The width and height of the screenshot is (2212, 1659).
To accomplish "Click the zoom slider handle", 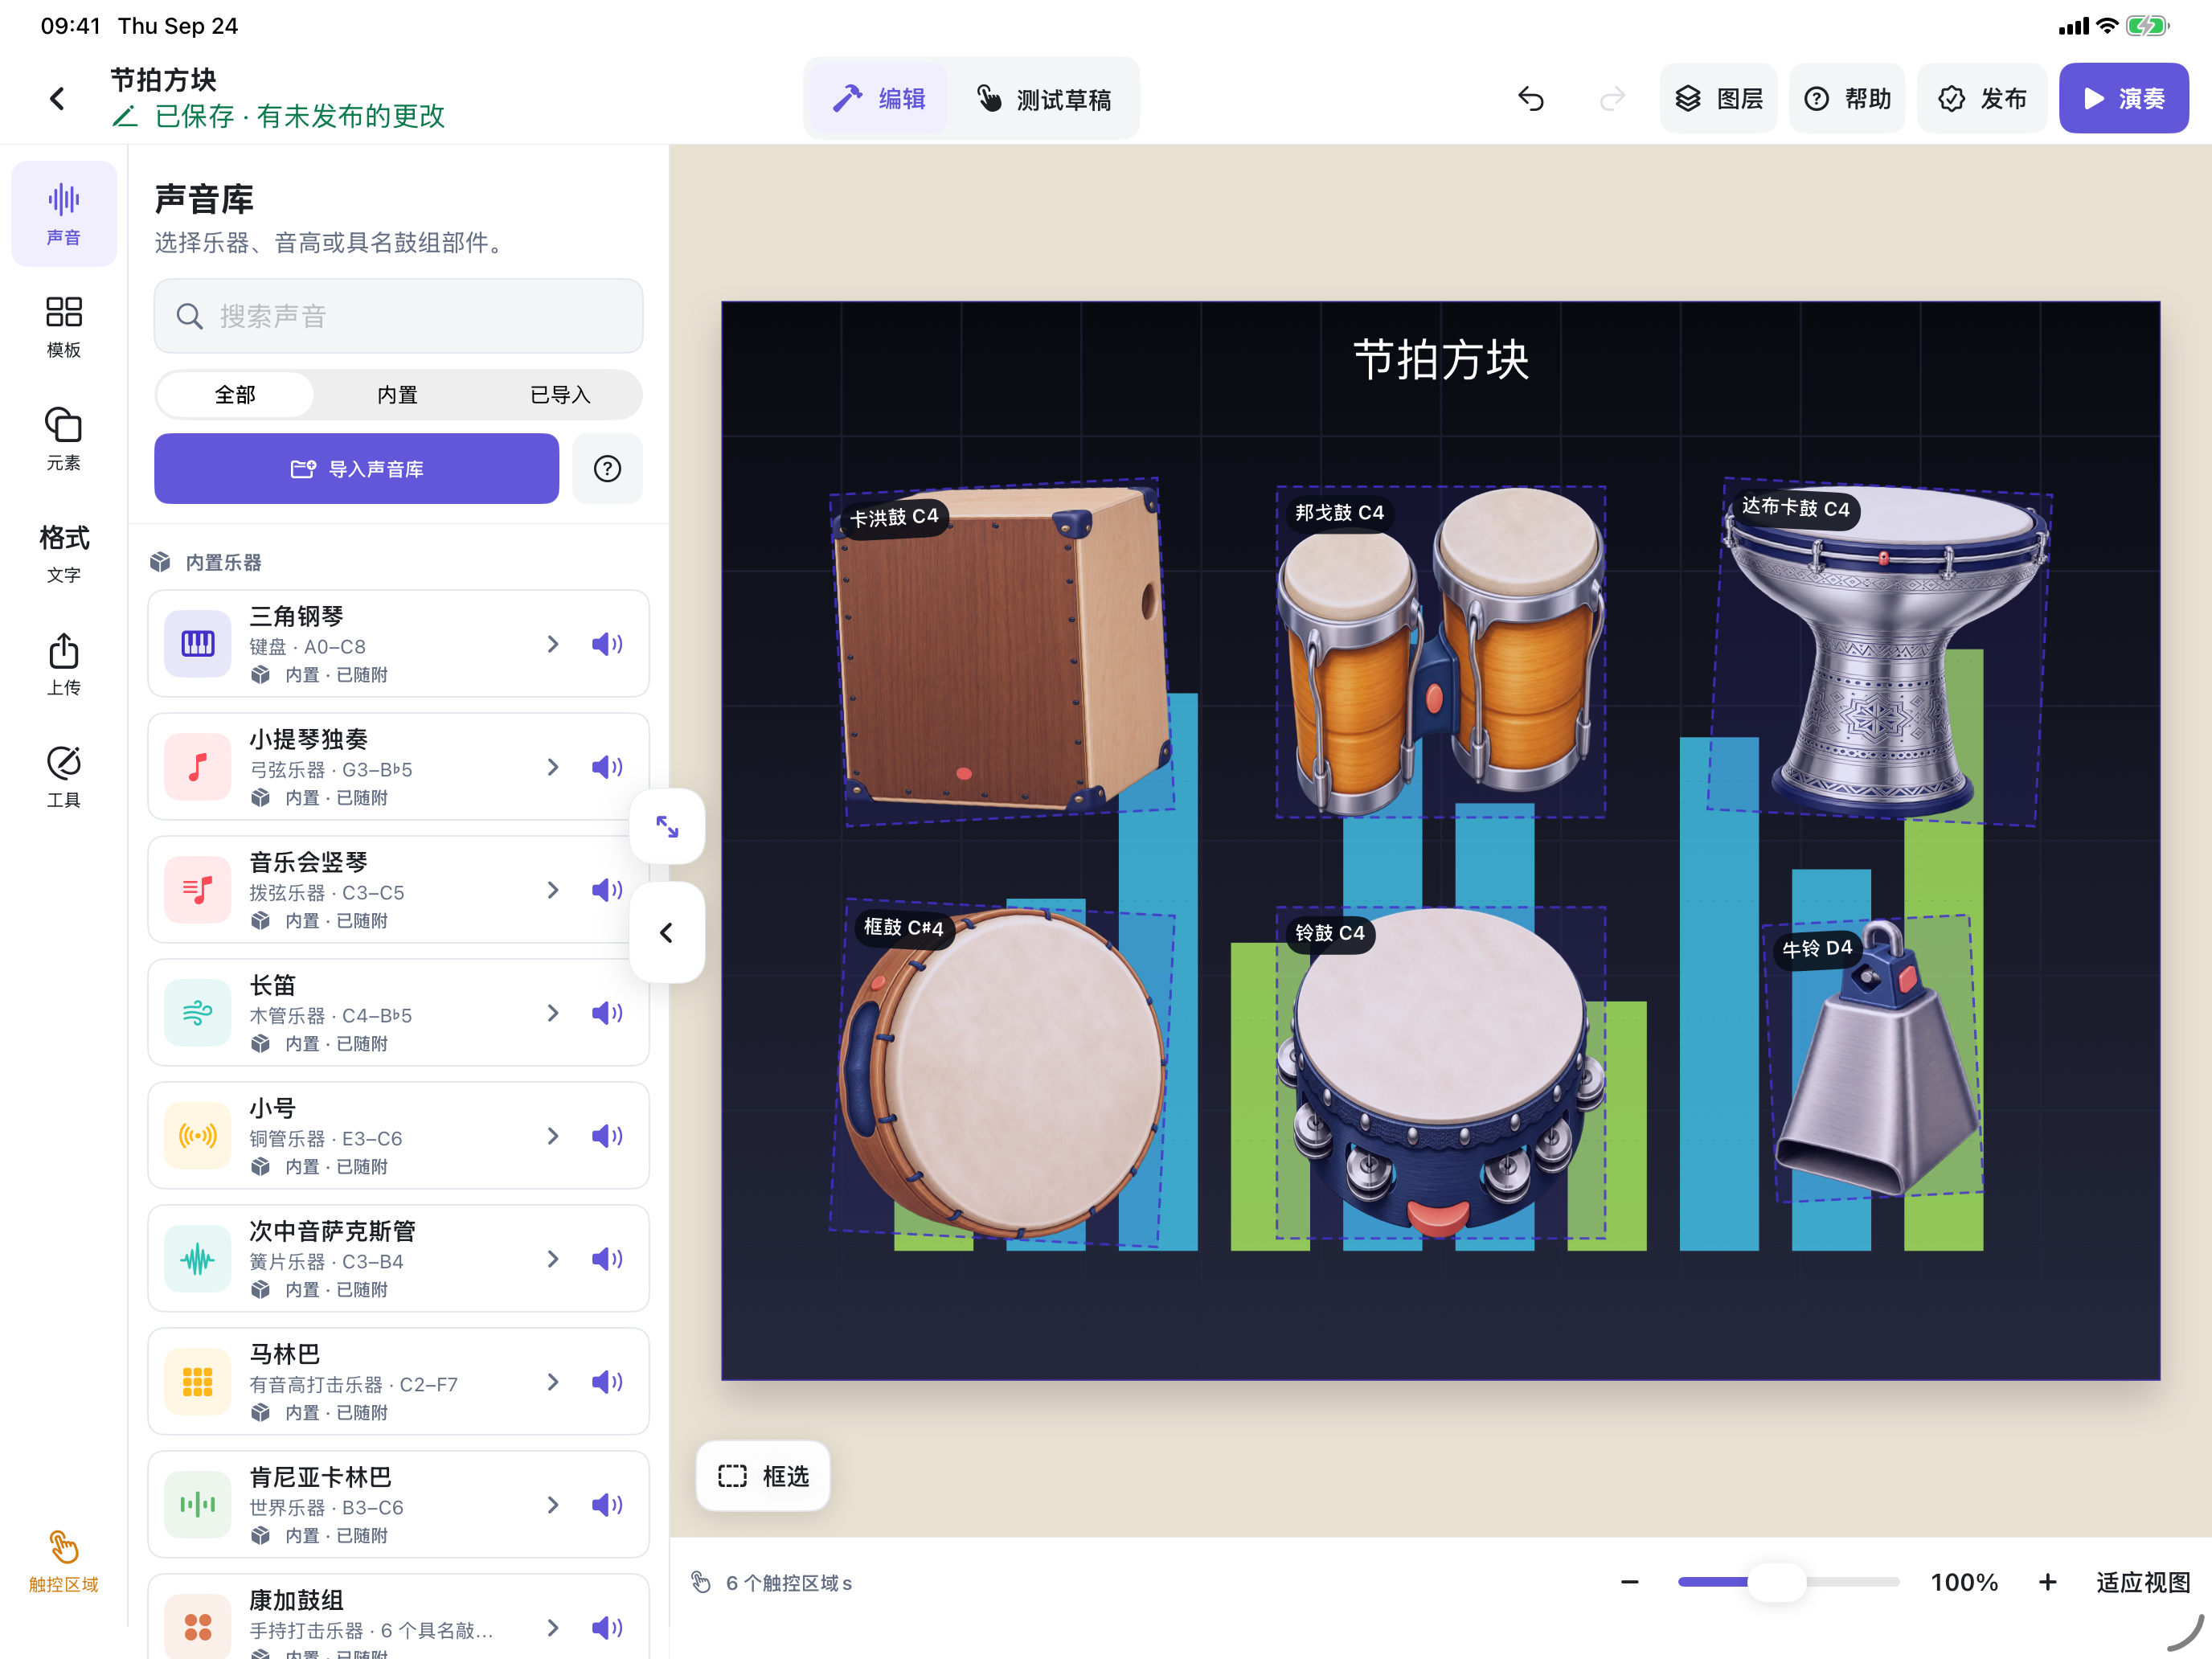I will pos(1776,1582).
